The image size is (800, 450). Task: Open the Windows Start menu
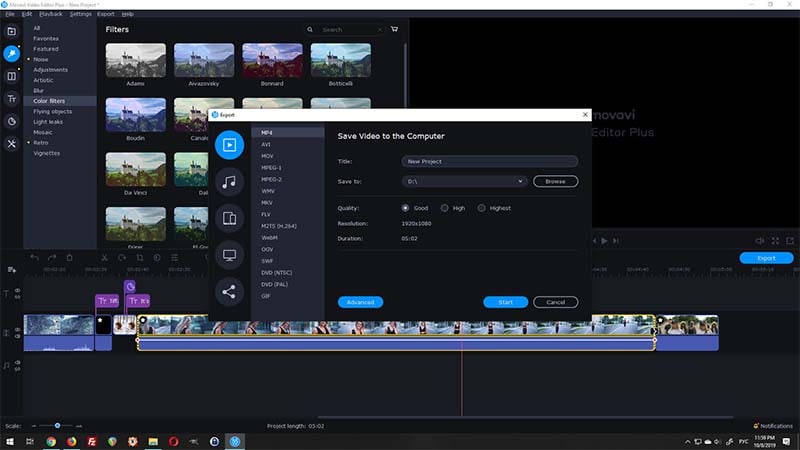pyautogui.click(x=10, y=441)
